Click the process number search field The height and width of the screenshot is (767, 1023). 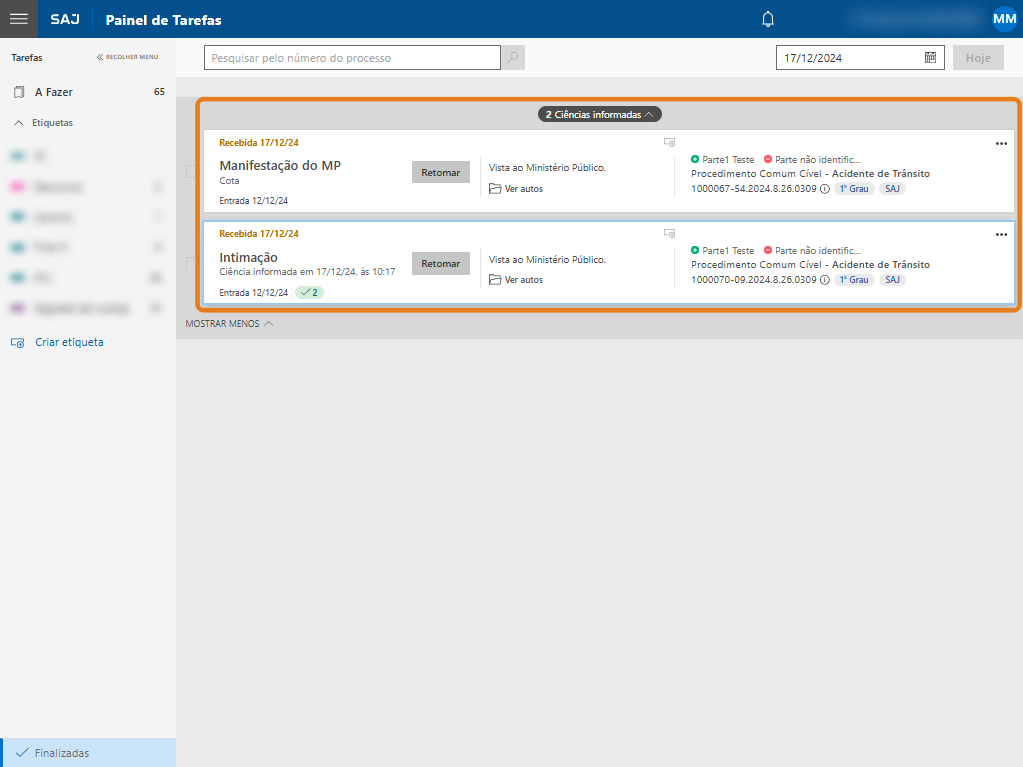pyautogui.click(x=352, y=58)
